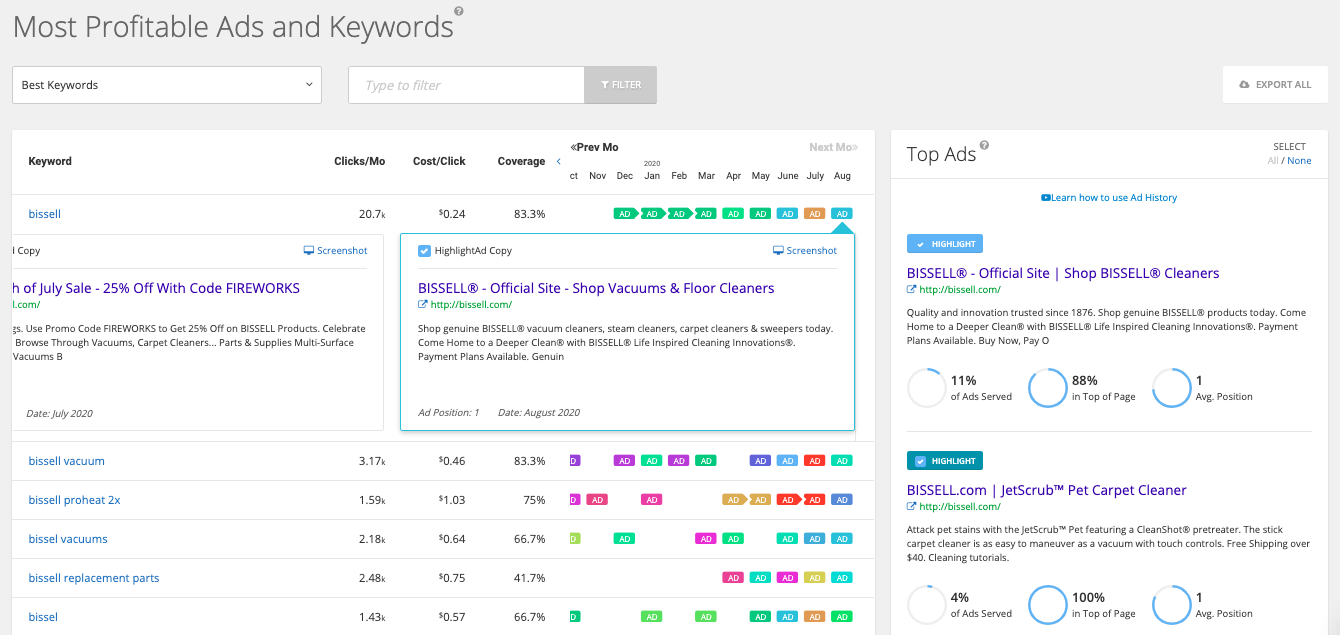Viewport: 1340px width, 635px height.
Task: Go to Prev Mo in ad timeline
Action: coord(595,147)
